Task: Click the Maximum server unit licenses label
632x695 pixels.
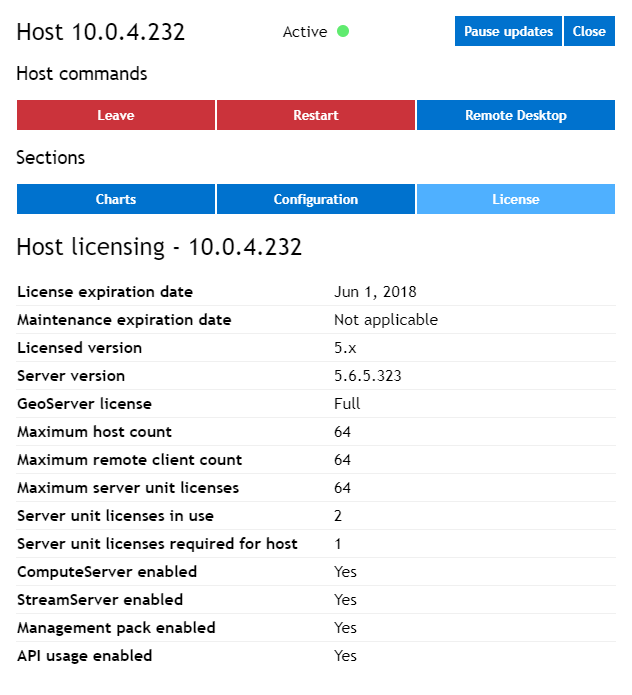Action: coord(128,488)
